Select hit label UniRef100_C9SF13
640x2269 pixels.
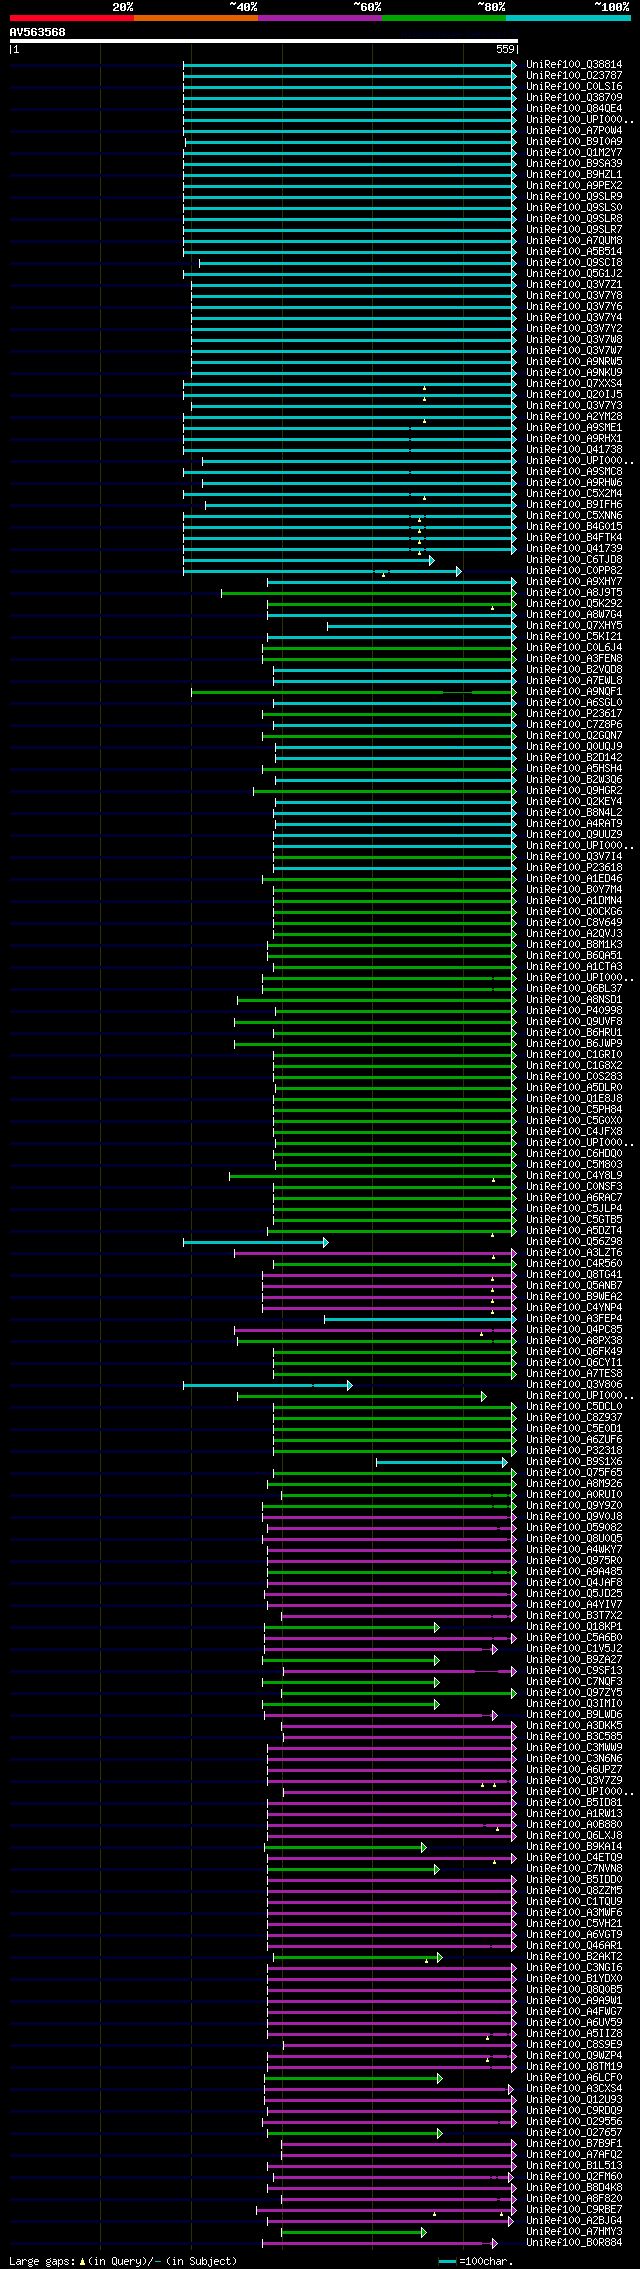pos(574,1670)
